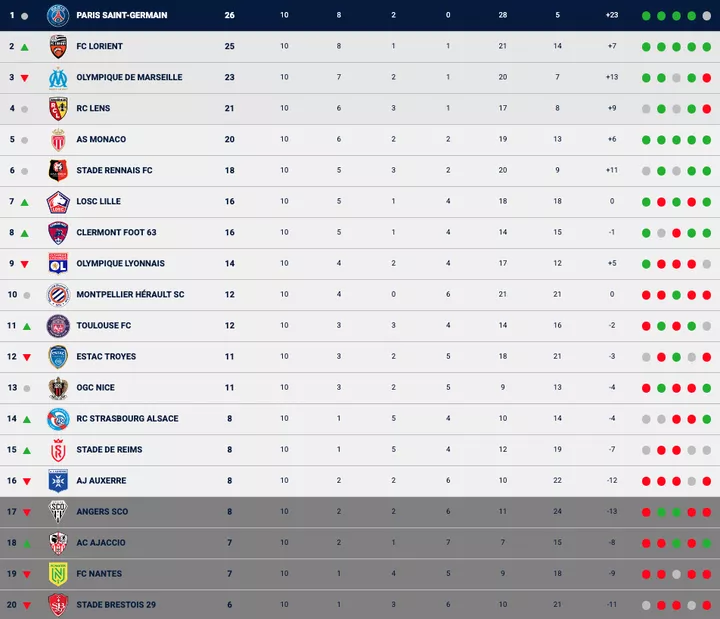The width and height of the screenshot is (720, 619).
Task: Click the FC Nantes yellow badge
Action: (57, 573)
